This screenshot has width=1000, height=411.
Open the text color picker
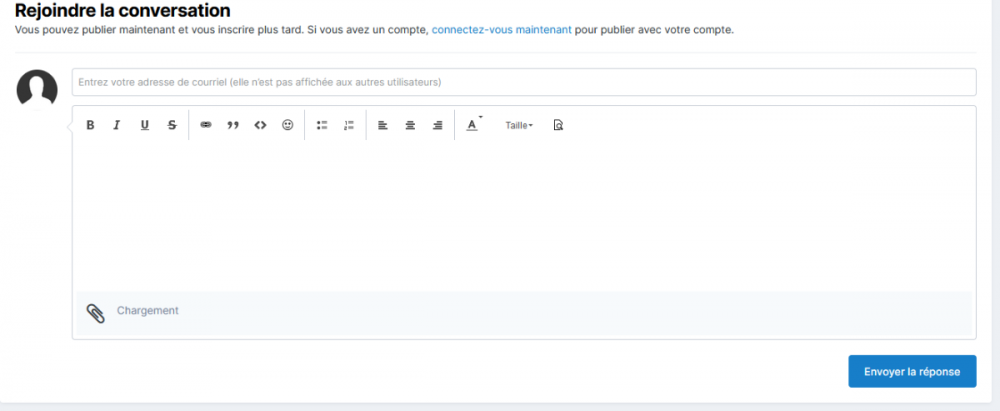pos(473,124)
